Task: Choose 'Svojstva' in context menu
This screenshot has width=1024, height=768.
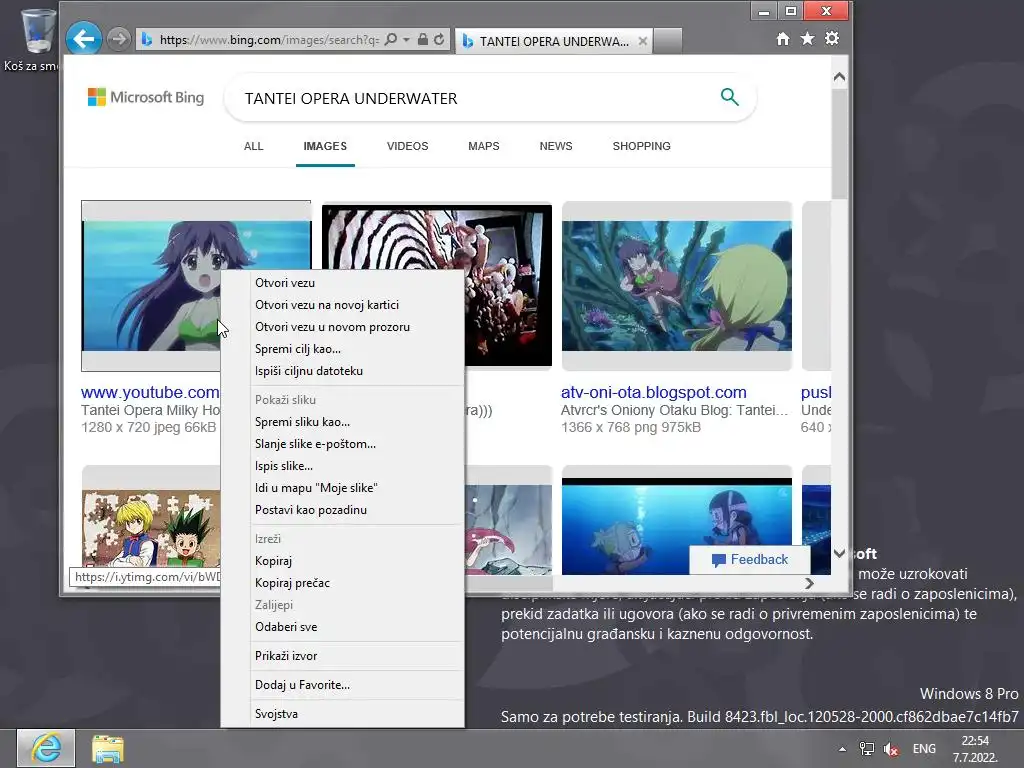Action: pyautogui.click(x=342, y=714)
